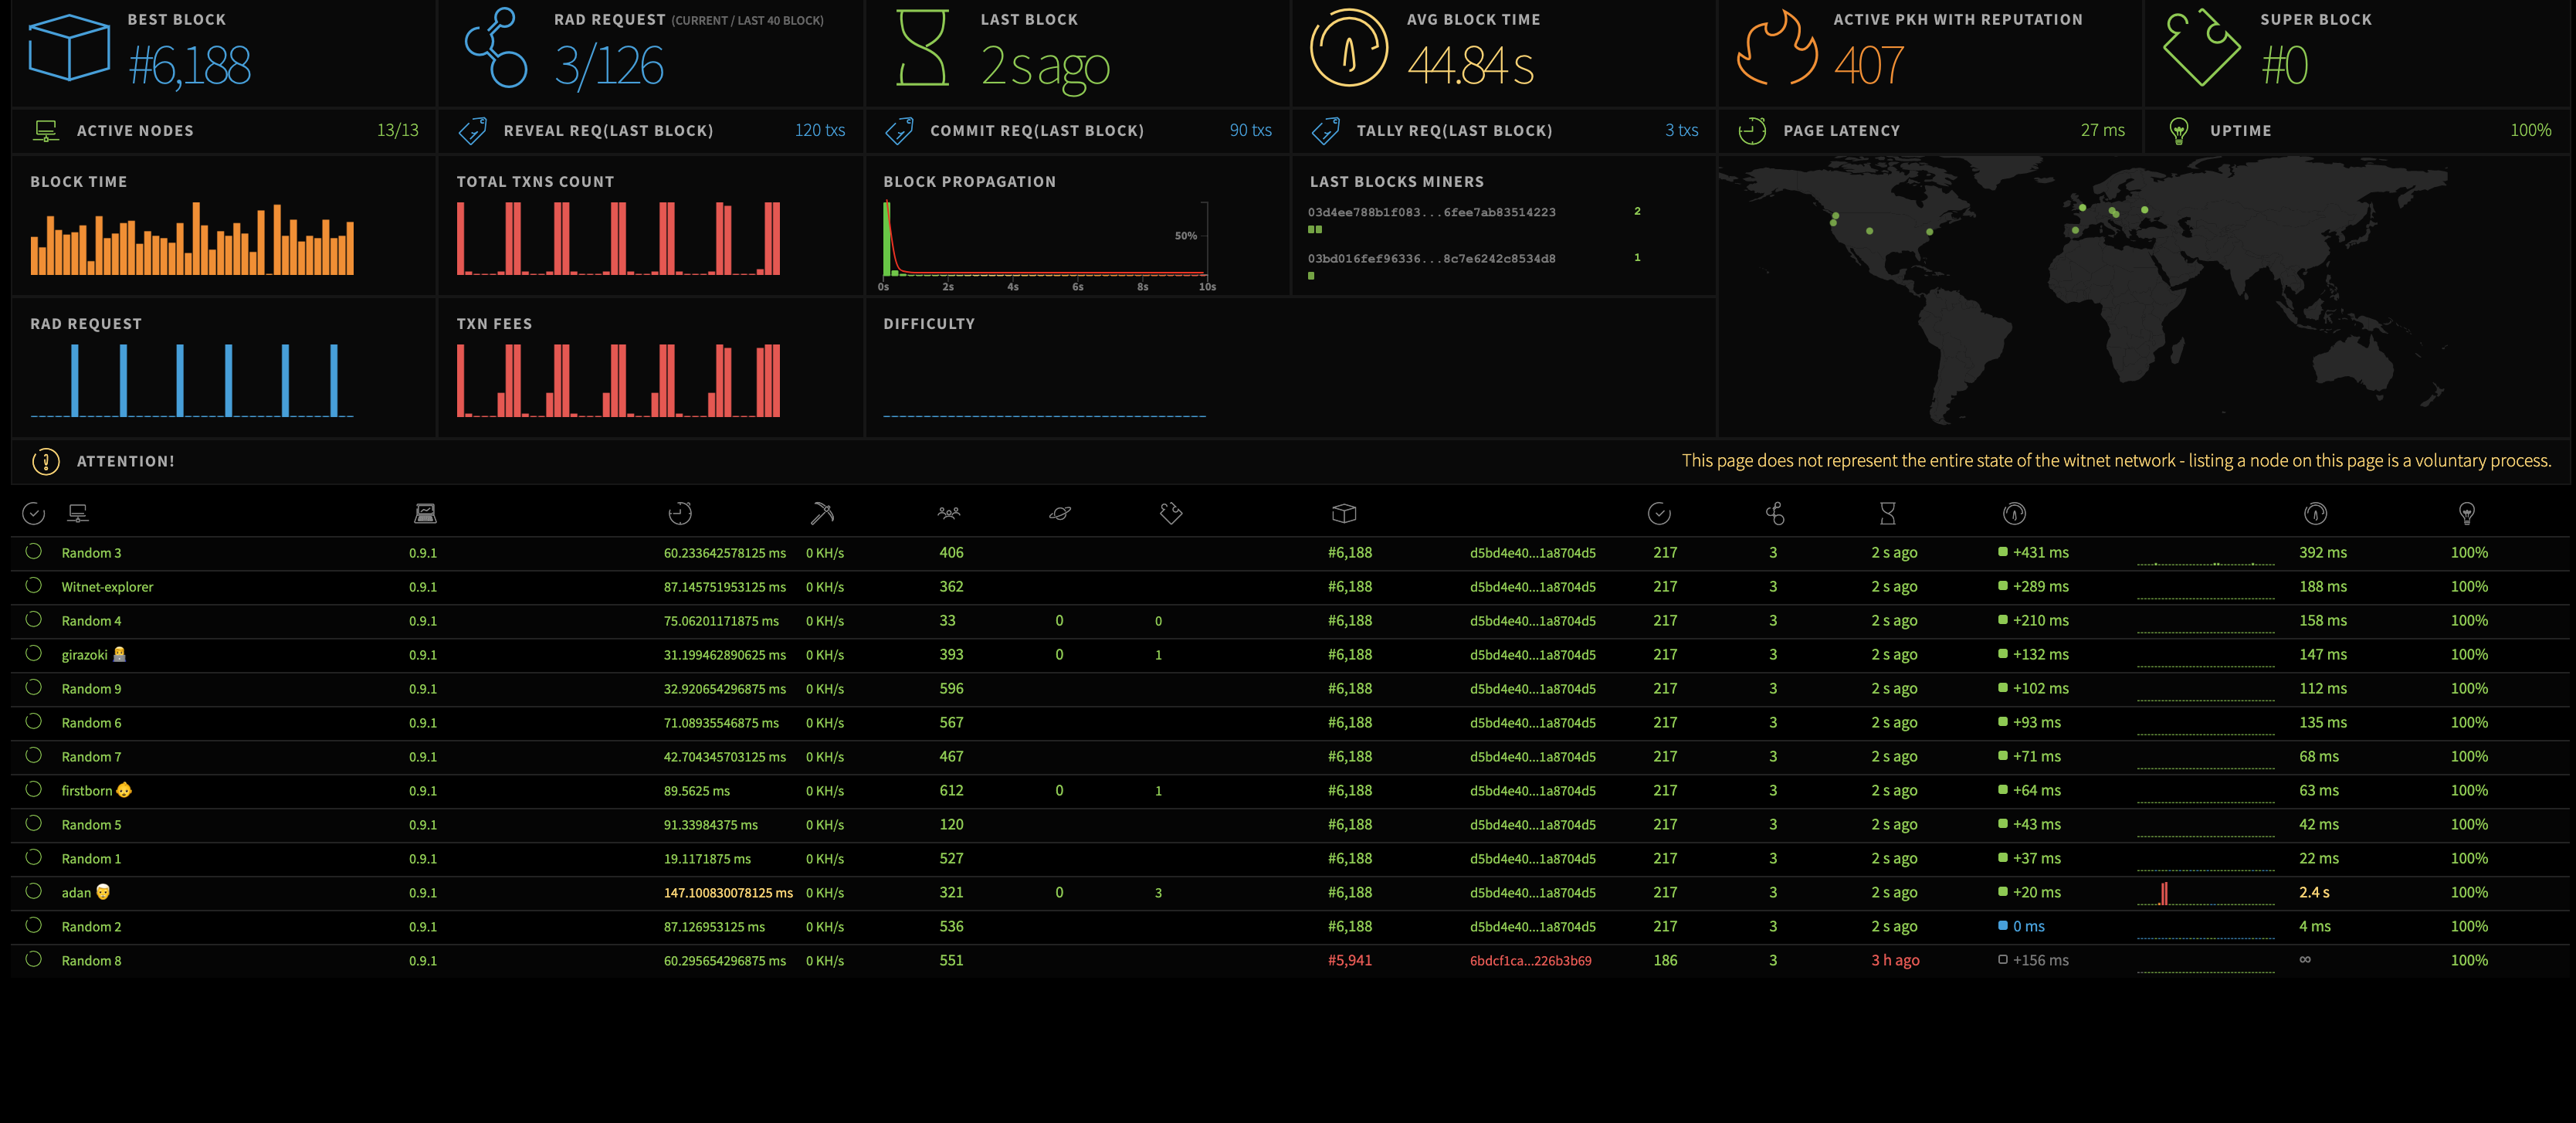The width and height of the screenshot is (2576, 1123).
Task: Sort by the peers people-group column icon
Action: pyautogui.click(x=948, y=514)
